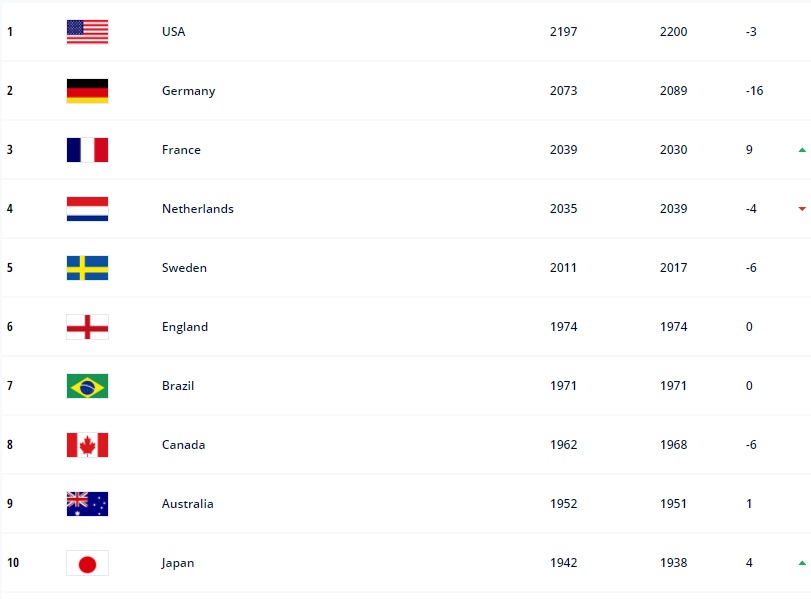Image resolution: width=811 pixels, height=599 pixels.
Task: Click France's green up arrow indicator
Action: tap(802, 150)
